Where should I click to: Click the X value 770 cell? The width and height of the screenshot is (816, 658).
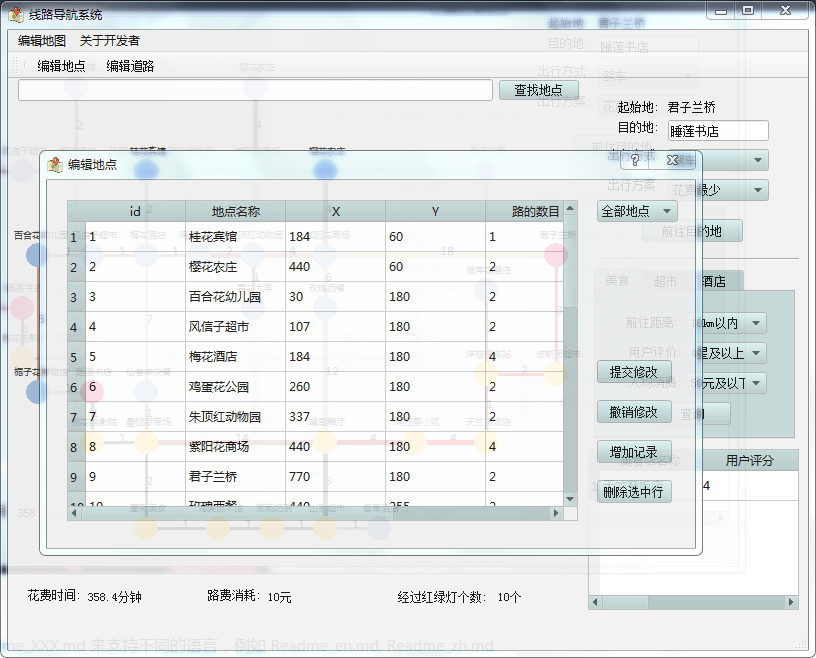tap(335, 477)
